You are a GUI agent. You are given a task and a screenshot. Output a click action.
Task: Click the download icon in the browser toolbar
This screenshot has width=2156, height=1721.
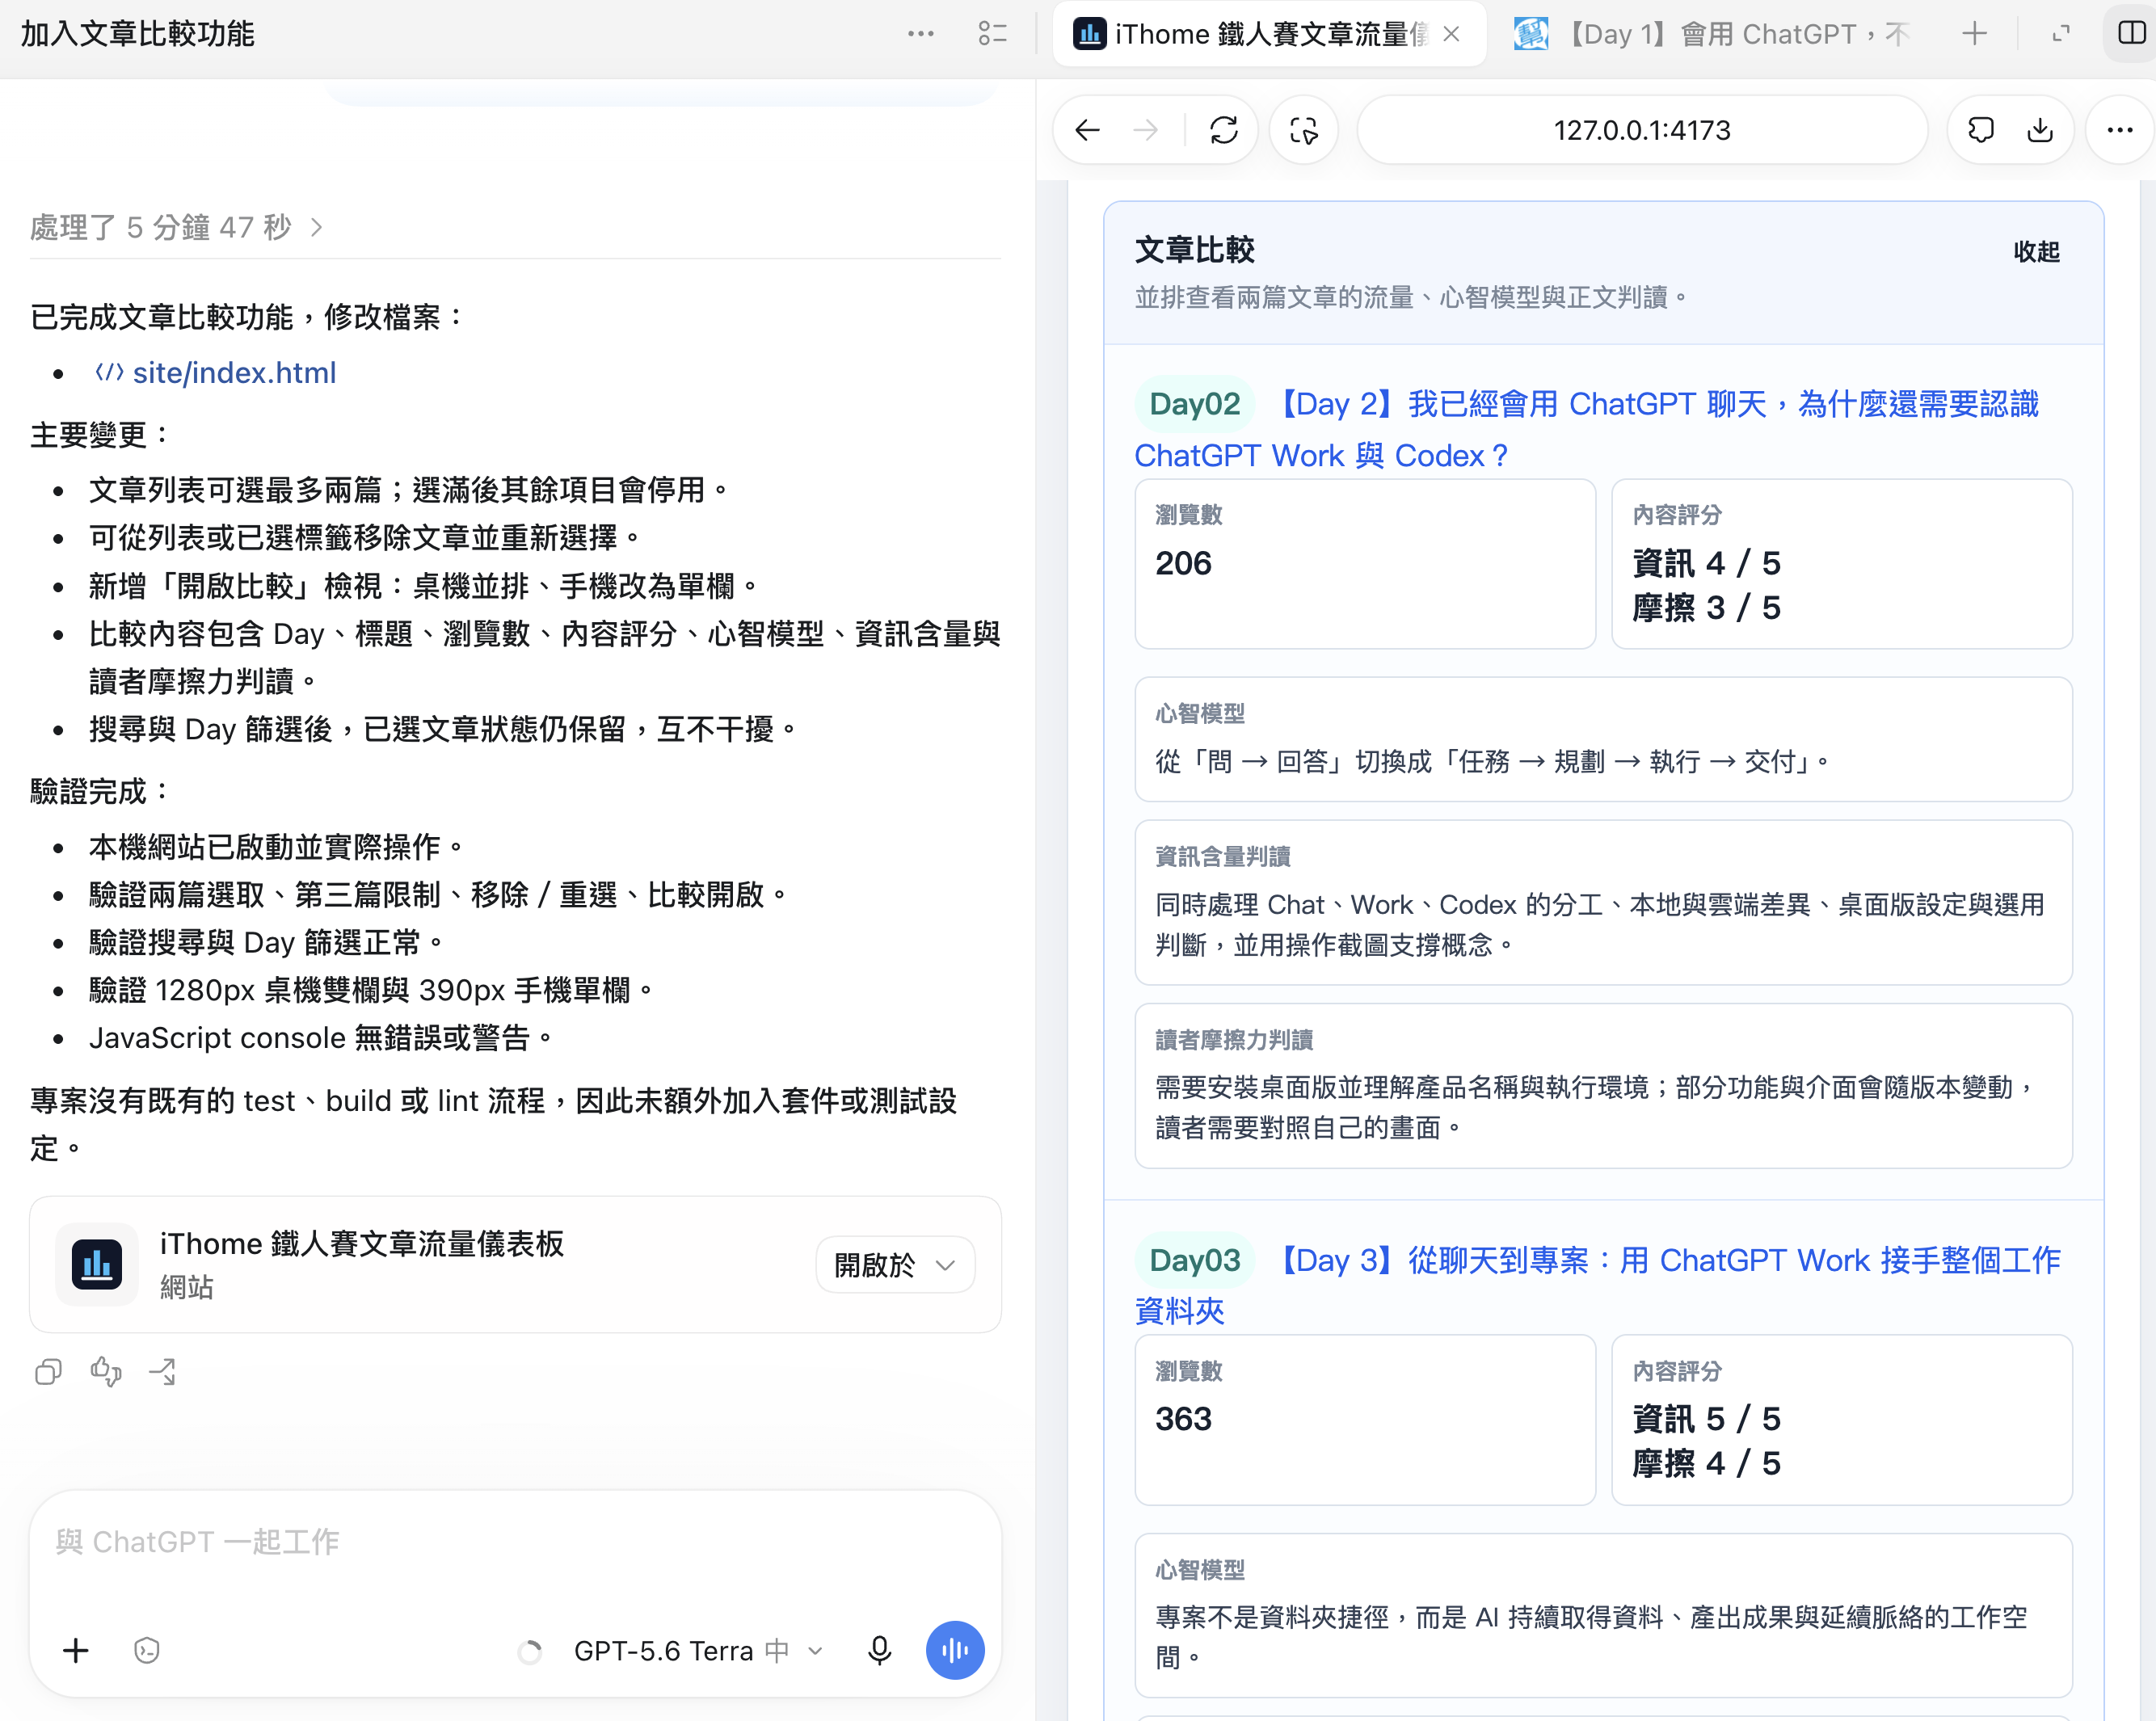point(2040,130)
